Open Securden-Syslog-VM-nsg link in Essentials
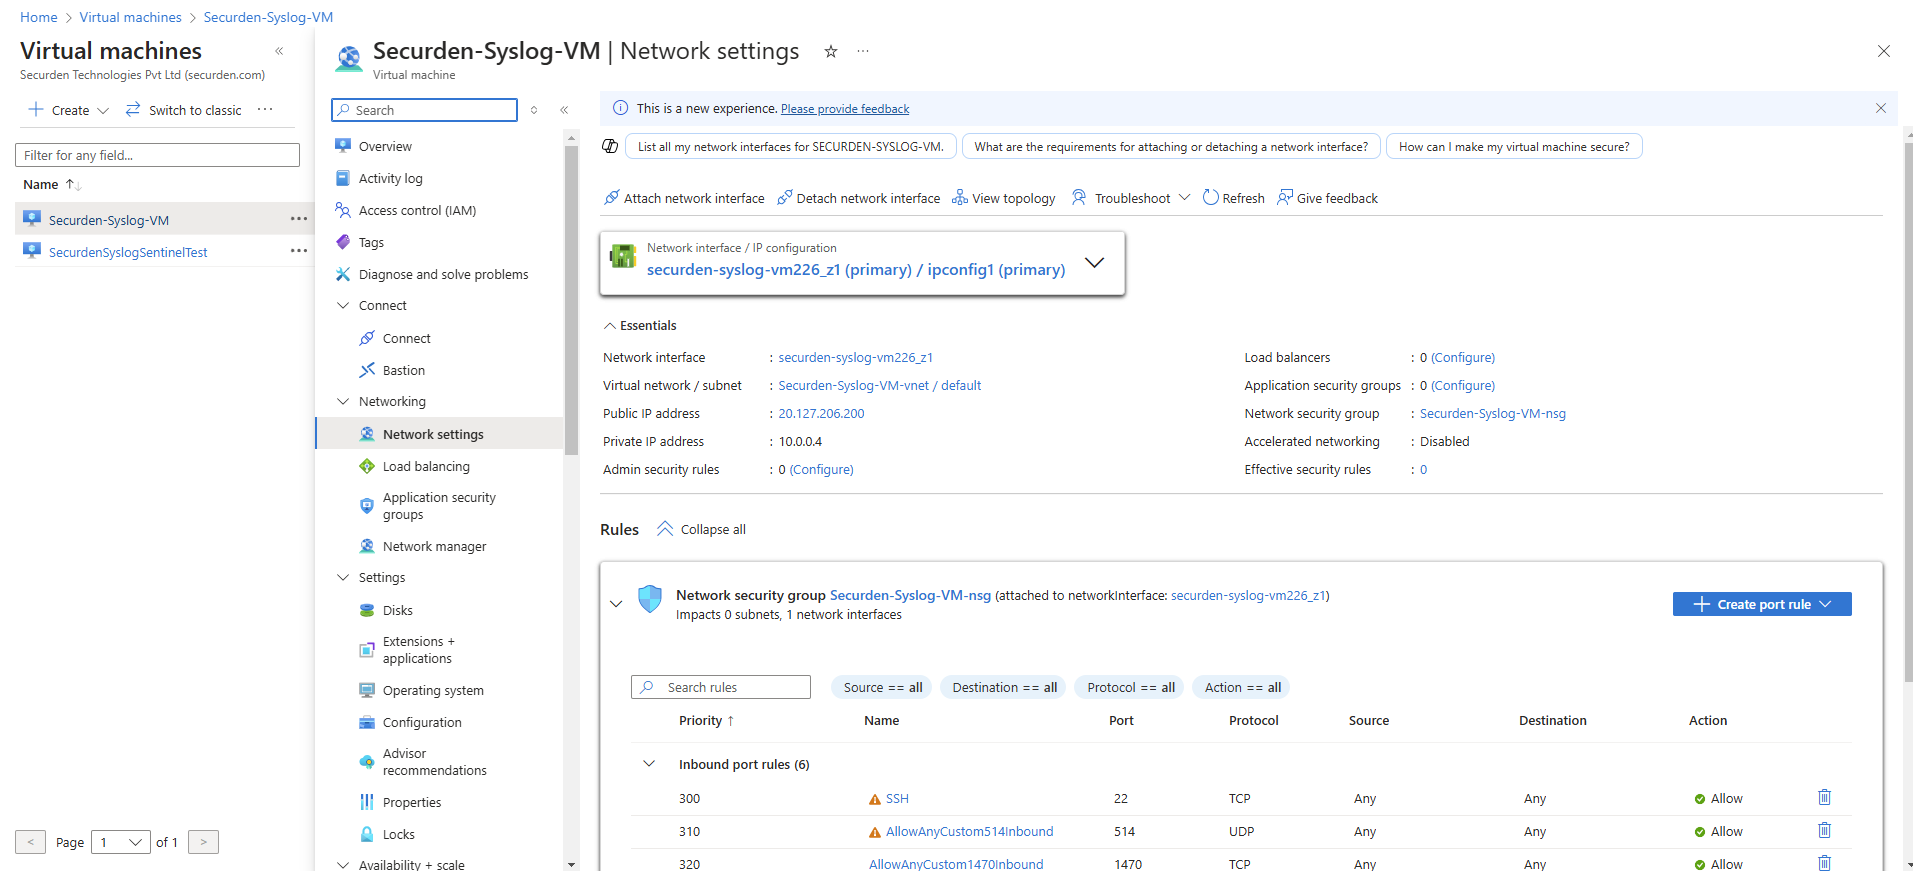 click(x=1493, y=413)
